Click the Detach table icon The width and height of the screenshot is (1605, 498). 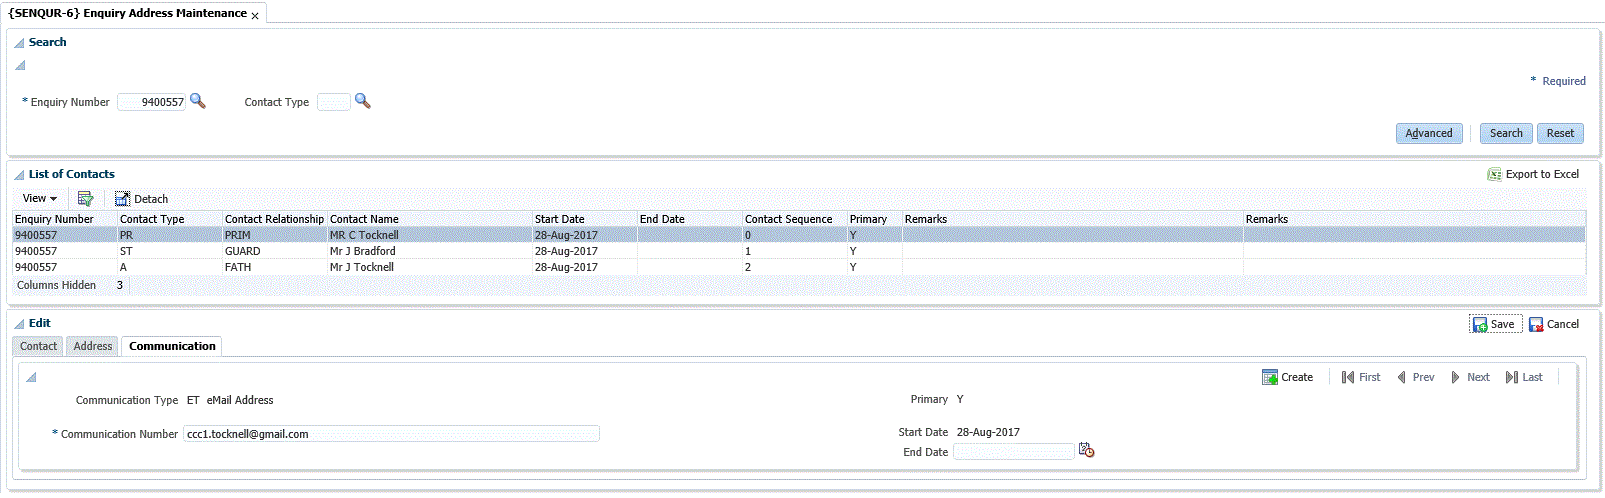[x=122, y=199]
